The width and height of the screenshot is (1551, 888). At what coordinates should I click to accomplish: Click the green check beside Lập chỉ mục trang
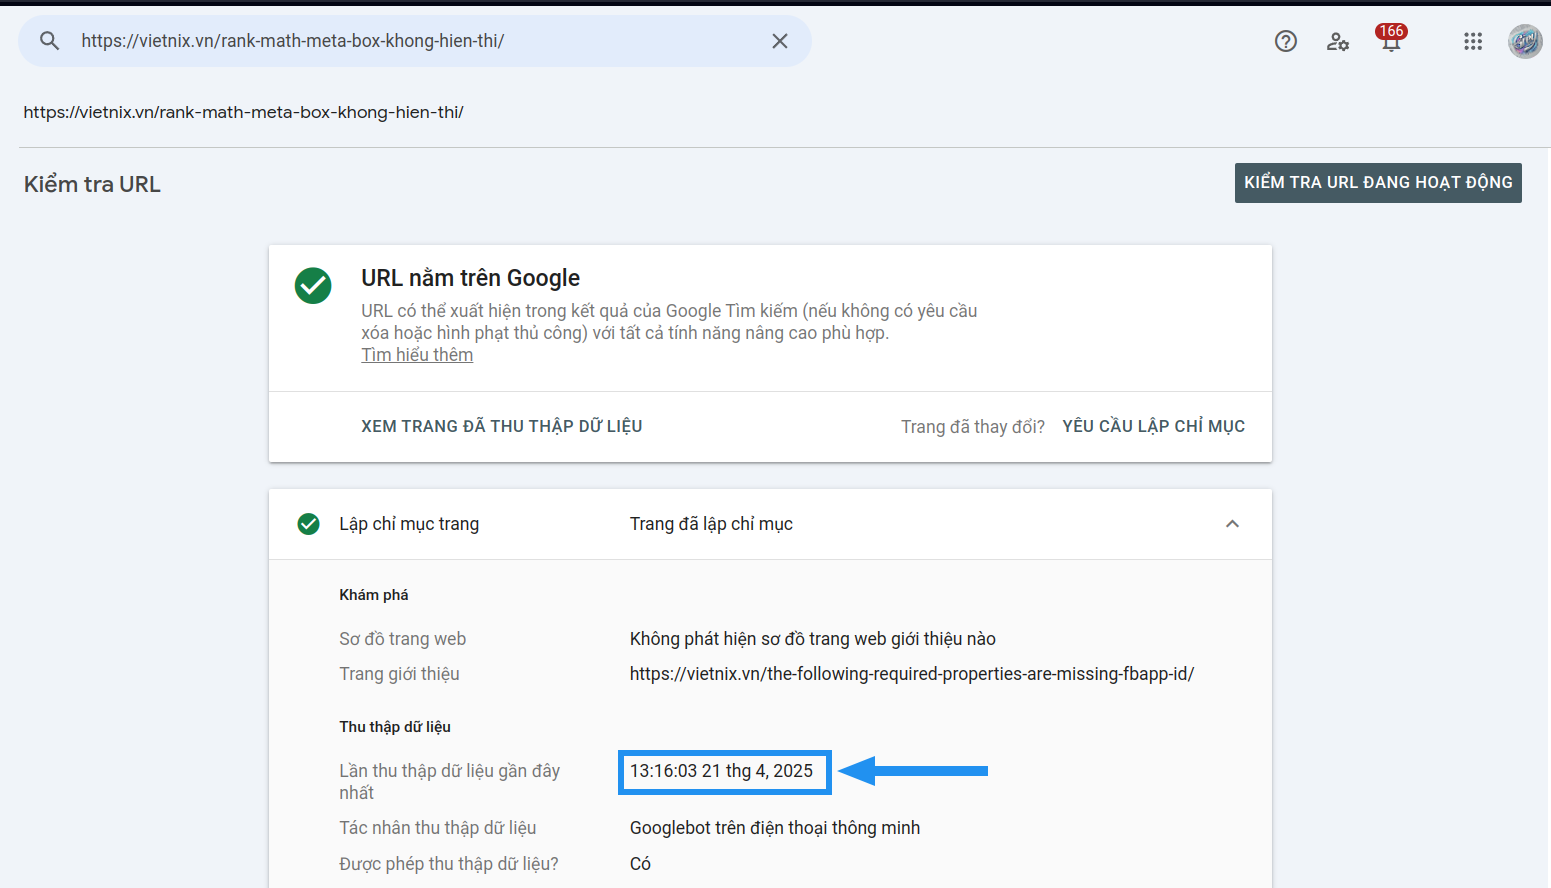(x=308, y=523)
